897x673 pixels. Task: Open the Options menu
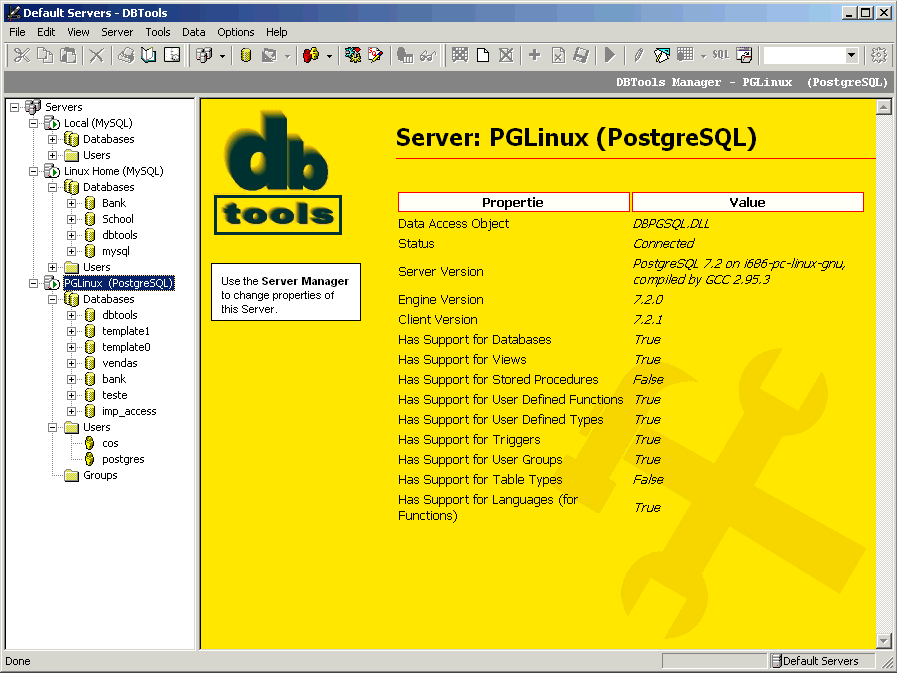[236, 32]
